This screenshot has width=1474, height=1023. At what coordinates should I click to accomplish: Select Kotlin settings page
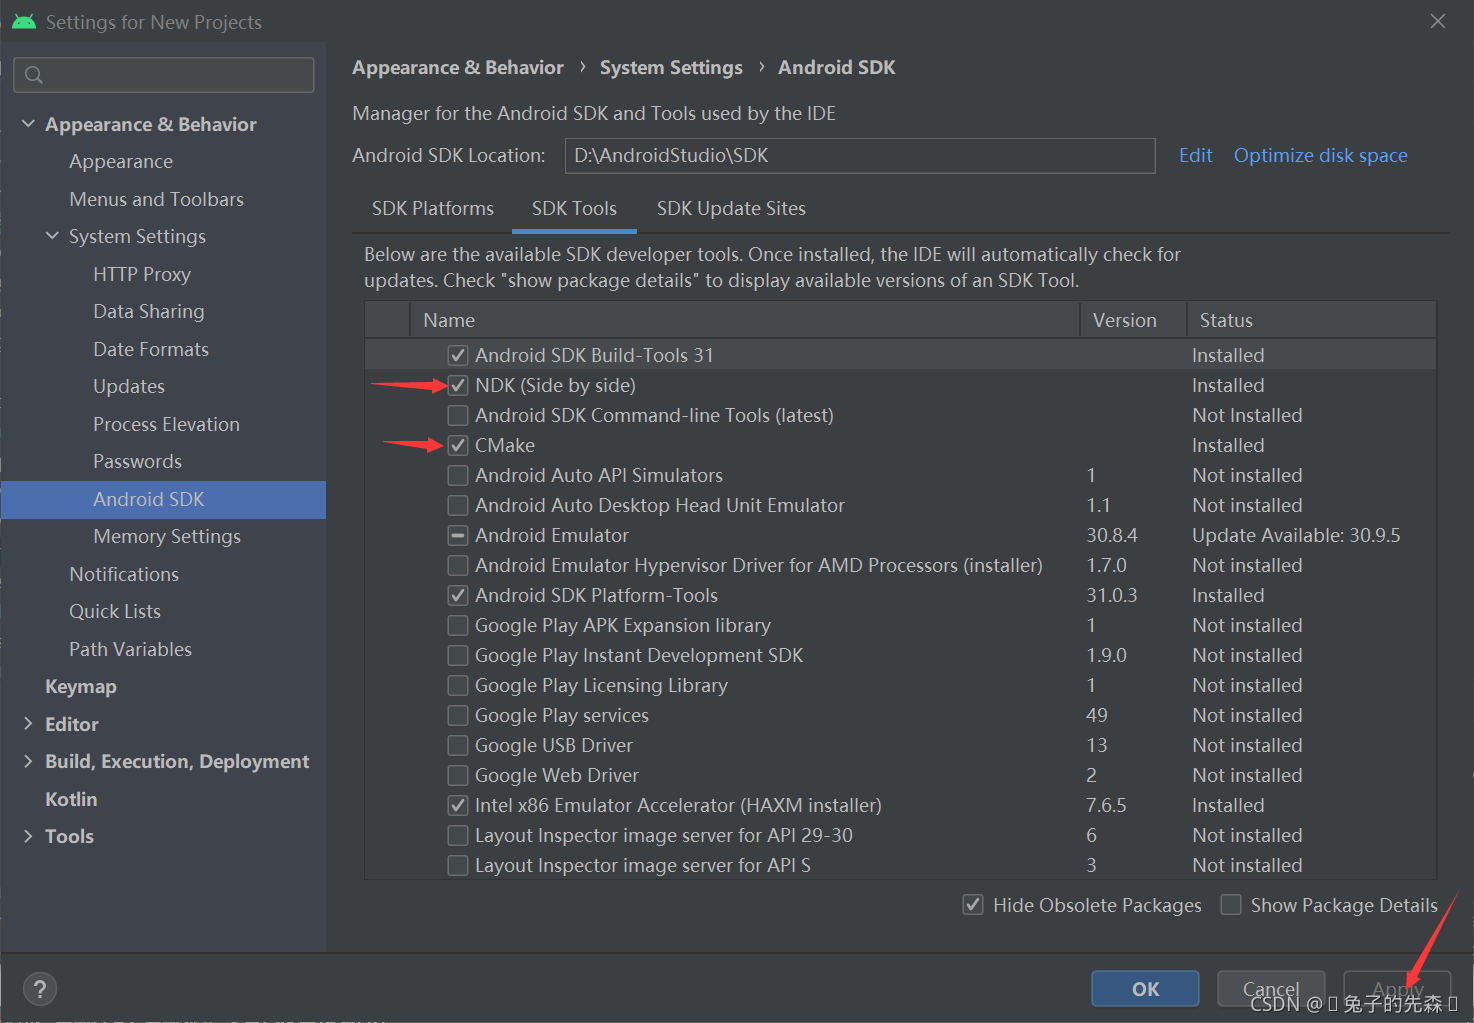click(x=71, y=799)
